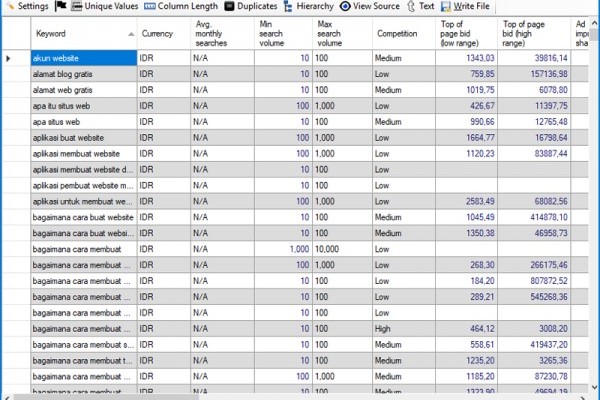The height and width of the screenshot is (400, 600).
Task: Select the 'alamat blog gratis' cell
Action: click(84, 74)
